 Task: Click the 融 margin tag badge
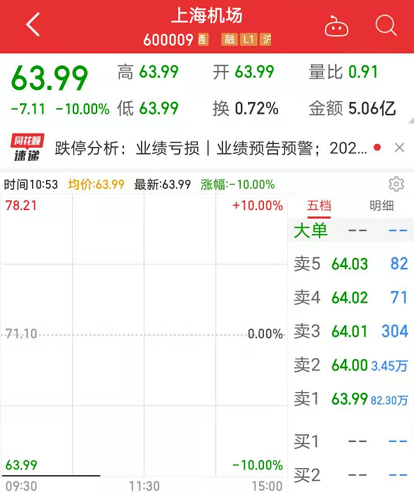point(229,40)
